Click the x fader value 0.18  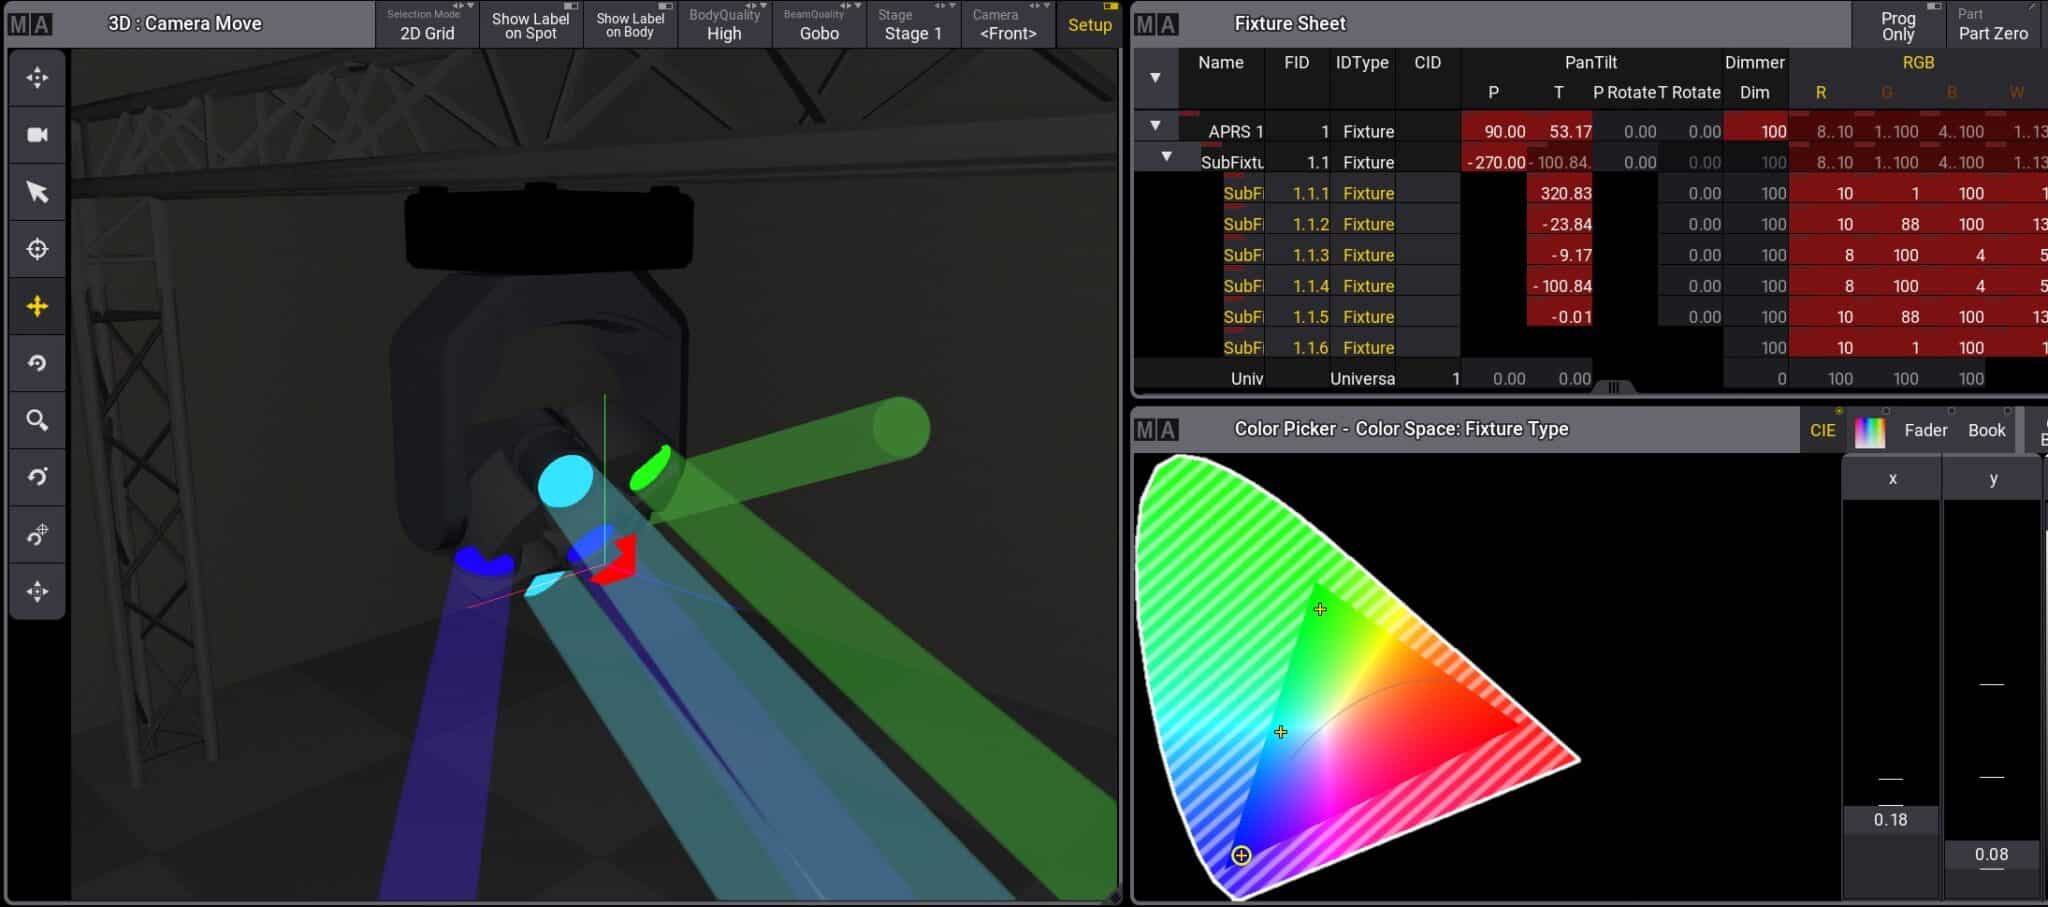(1890, 820)
